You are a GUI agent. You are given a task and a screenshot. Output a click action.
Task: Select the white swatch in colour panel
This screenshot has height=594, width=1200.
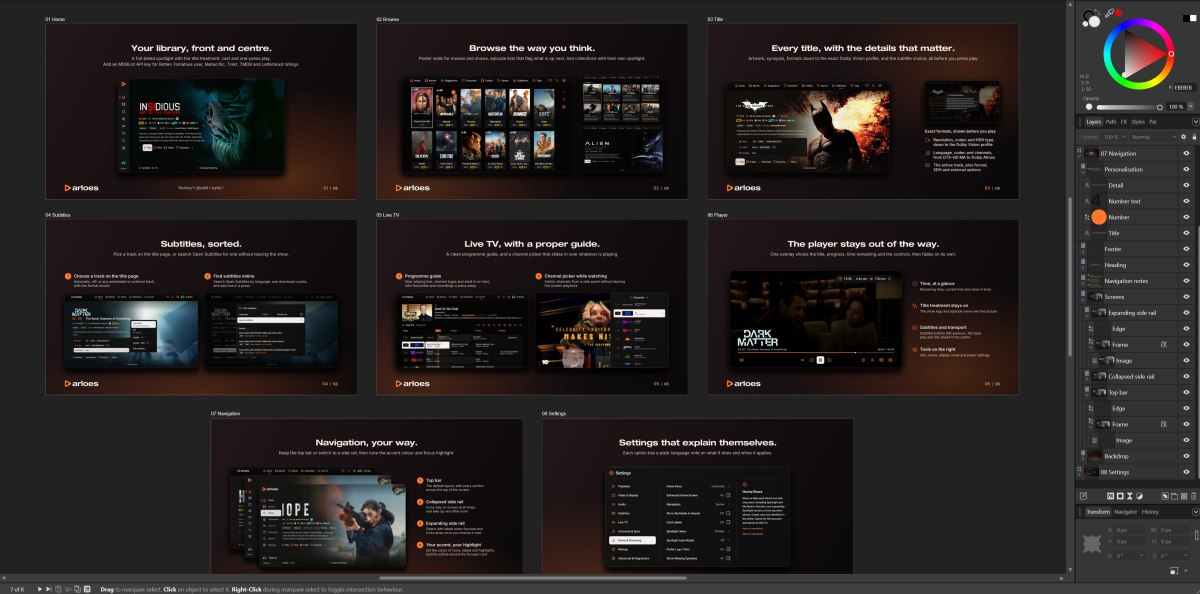(x=1193, y=18)
